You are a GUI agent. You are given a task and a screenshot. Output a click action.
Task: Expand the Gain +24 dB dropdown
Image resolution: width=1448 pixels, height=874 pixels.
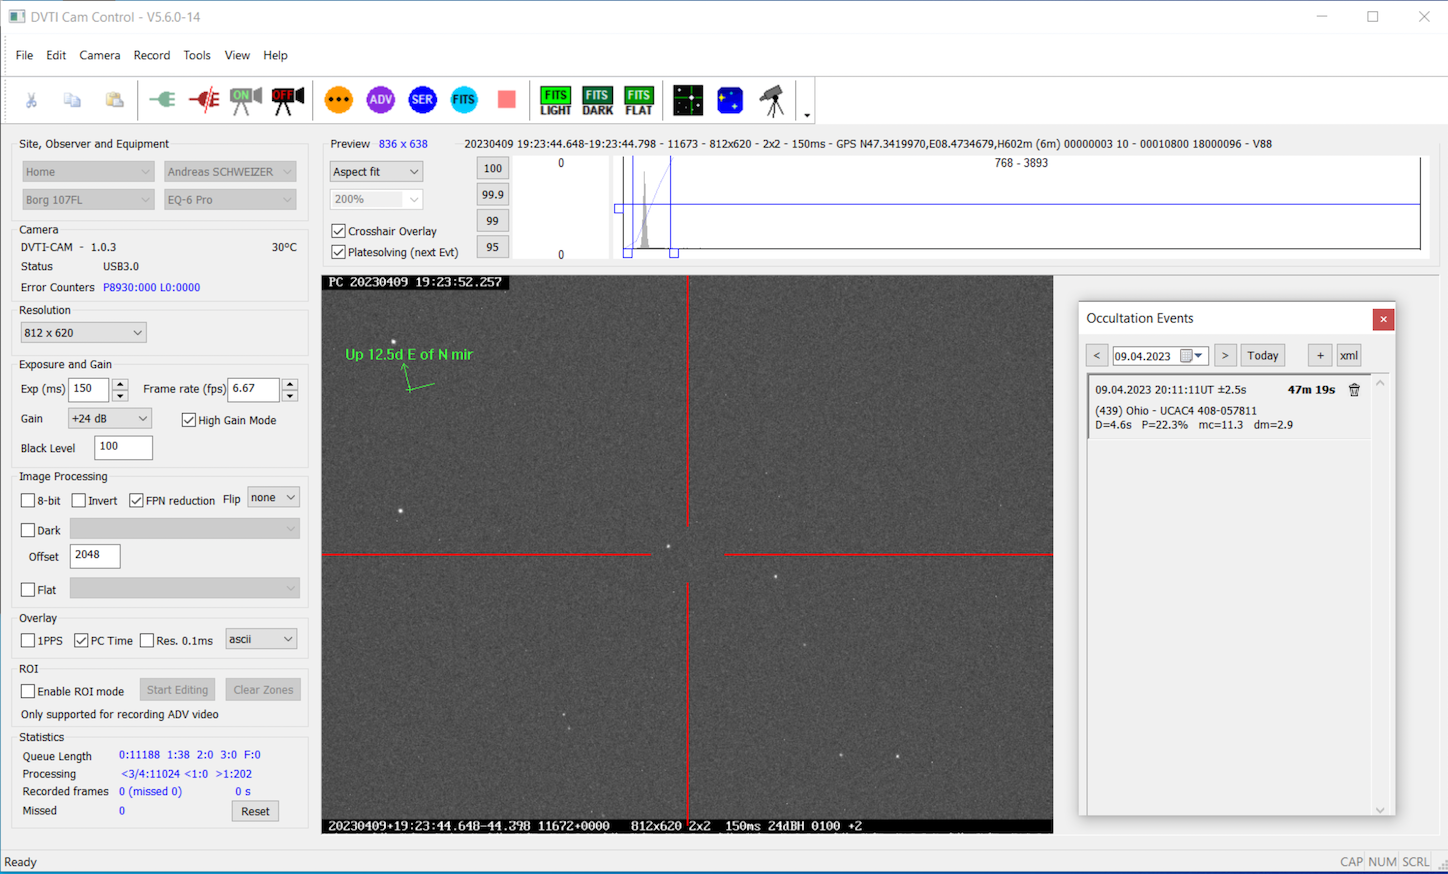pos(109,419)
